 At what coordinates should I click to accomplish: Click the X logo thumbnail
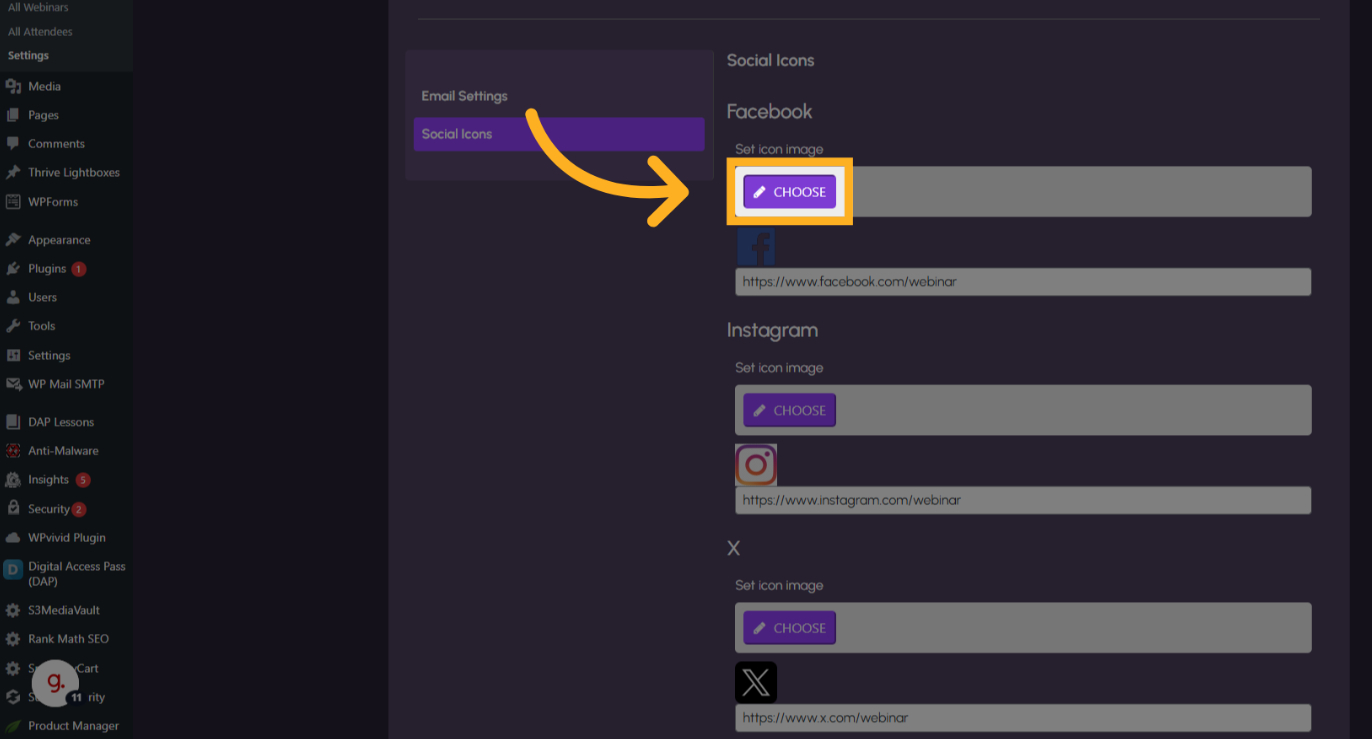pyautogui.click(x=756, y=683)
